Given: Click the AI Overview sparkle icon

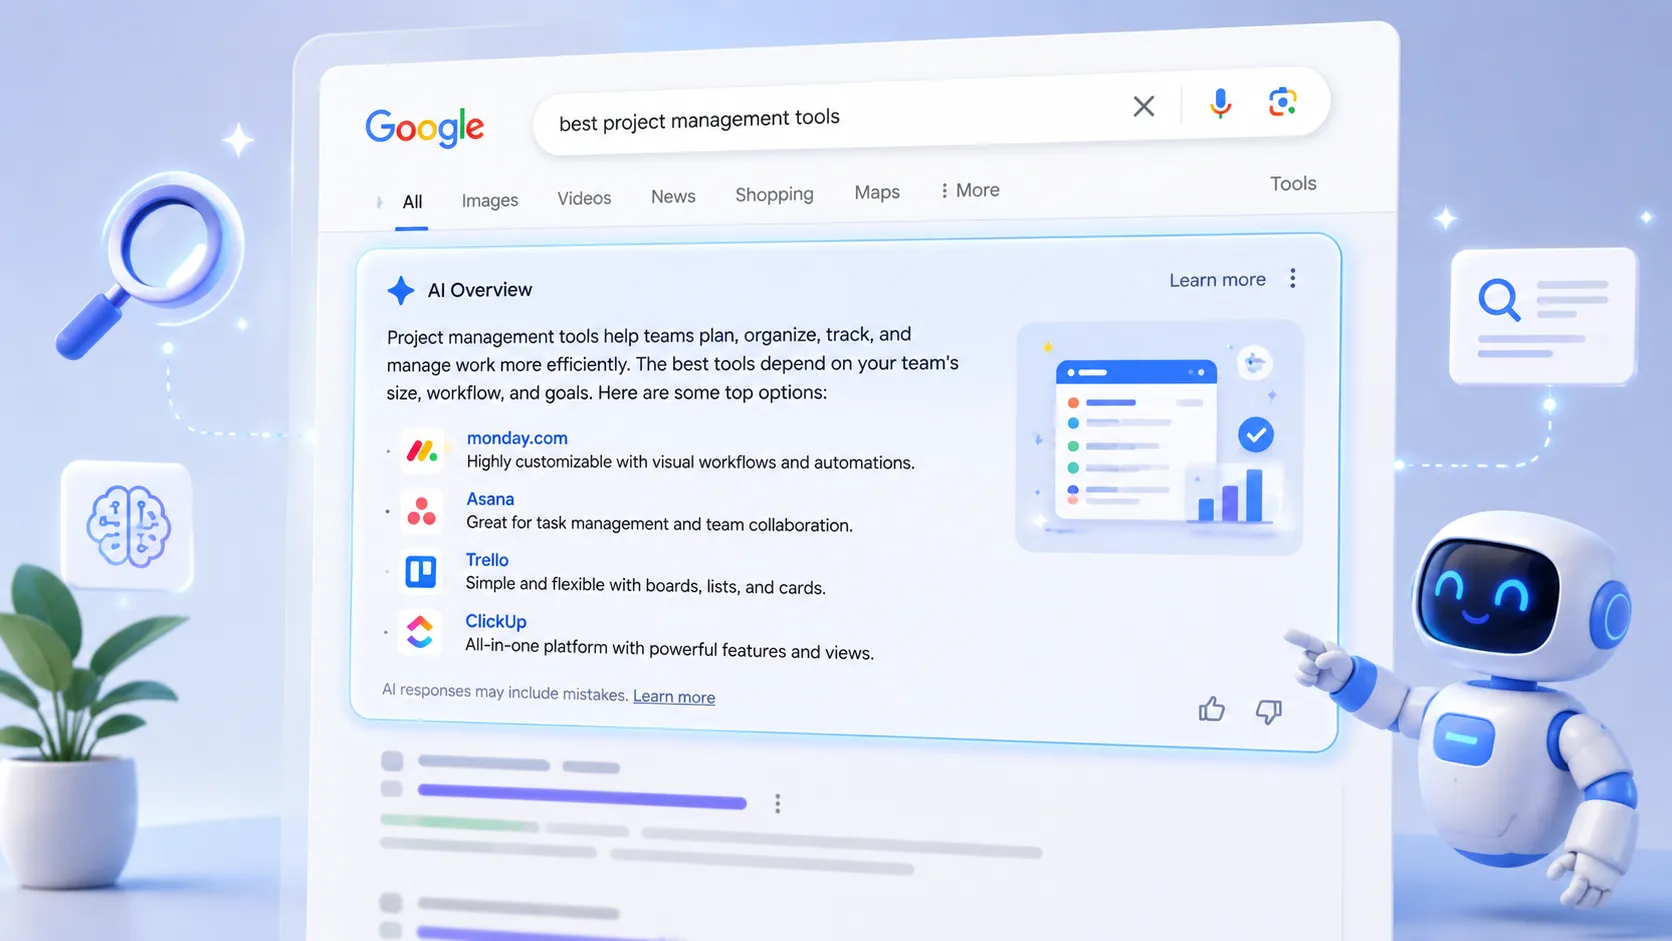Looking at the screenshot, I should point(401,291).
